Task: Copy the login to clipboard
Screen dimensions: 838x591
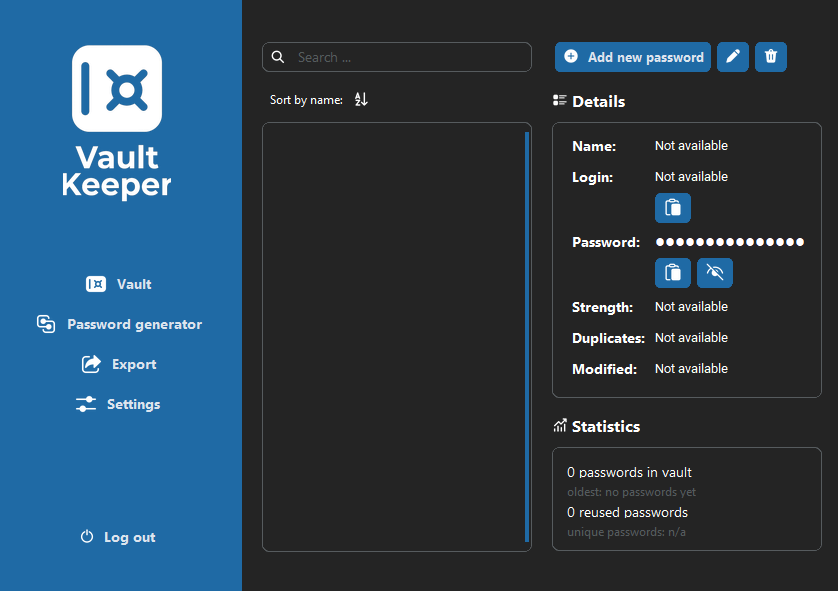Action: (673, 208)
